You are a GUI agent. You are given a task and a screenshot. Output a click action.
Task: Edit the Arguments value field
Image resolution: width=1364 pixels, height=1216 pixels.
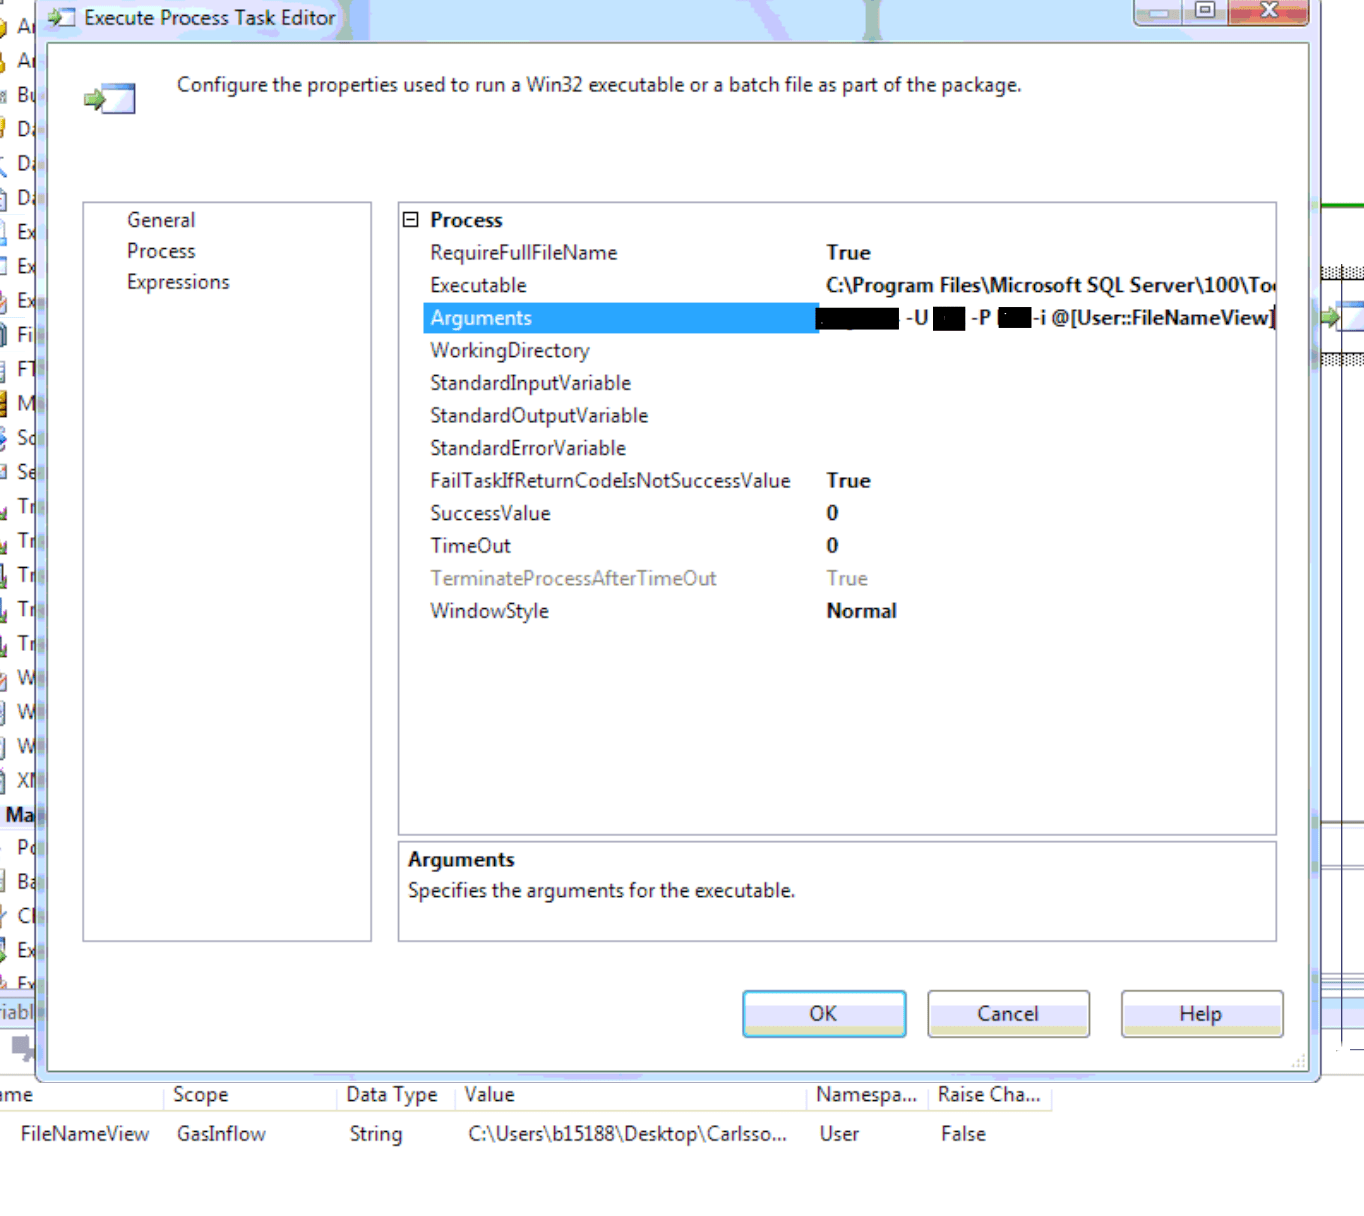click(1047, 318)
